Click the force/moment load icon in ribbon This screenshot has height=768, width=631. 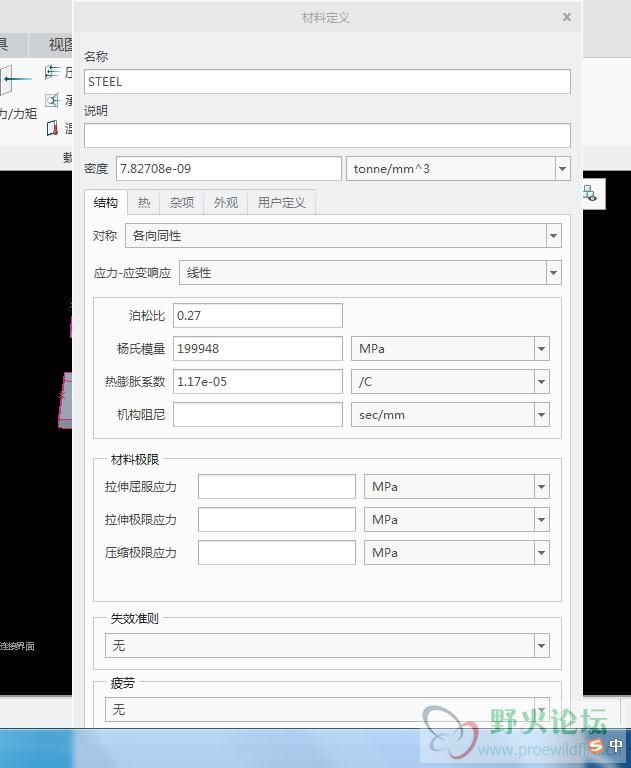click(x=15, y=81)
